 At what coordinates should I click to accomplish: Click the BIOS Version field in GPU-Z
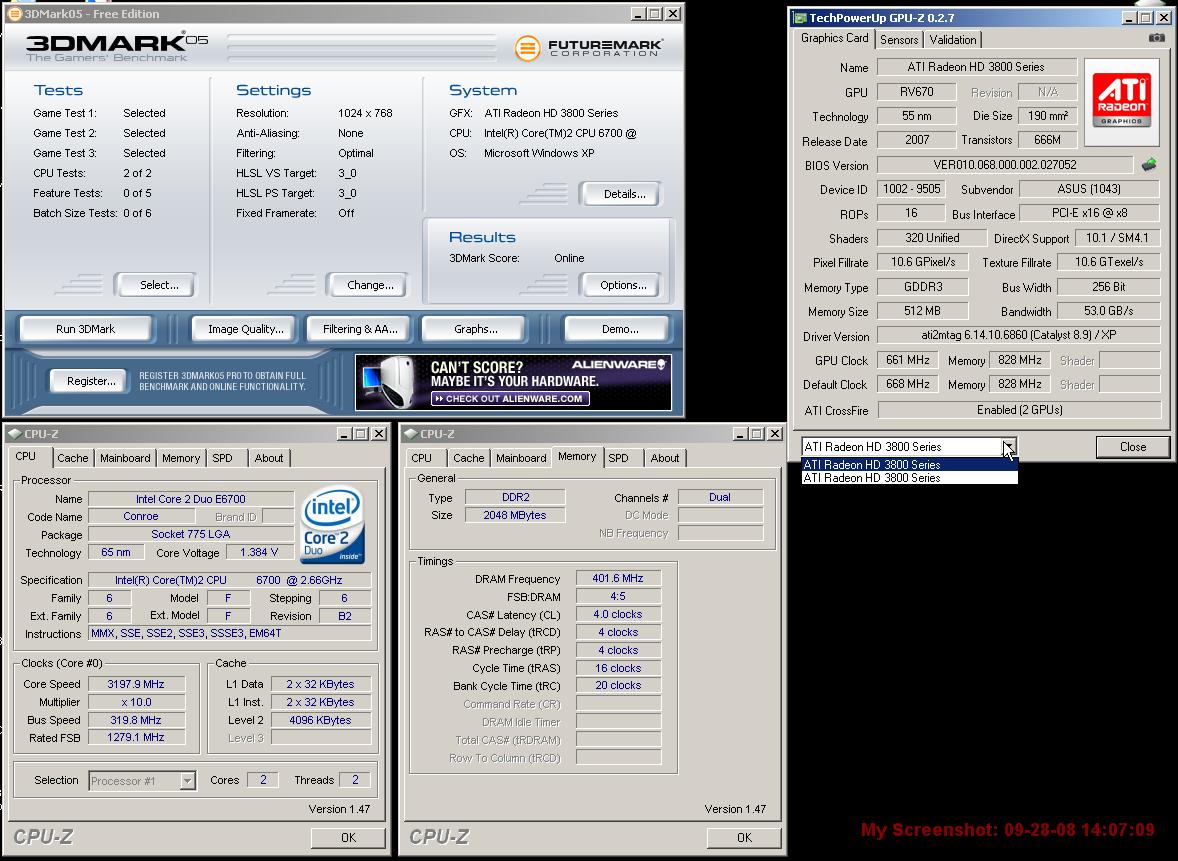[x=1004, y=165]
